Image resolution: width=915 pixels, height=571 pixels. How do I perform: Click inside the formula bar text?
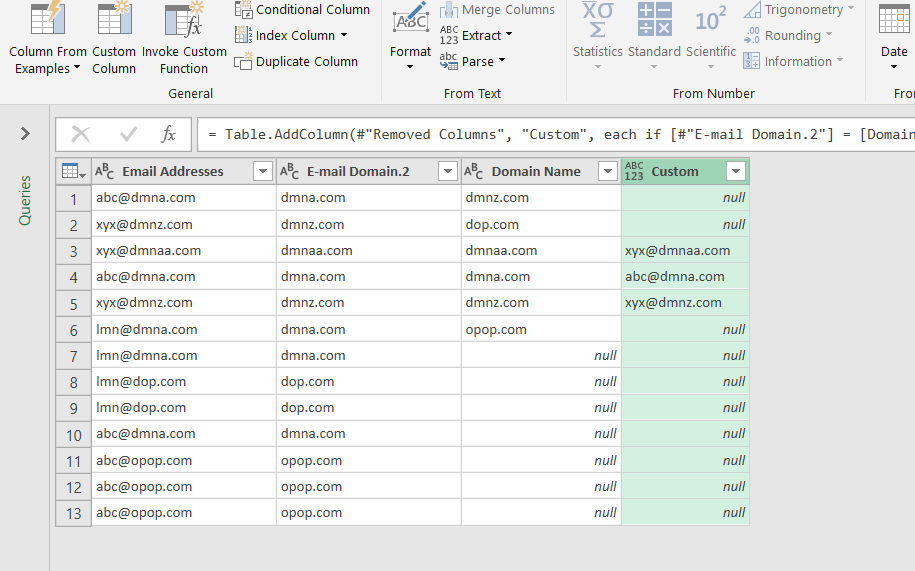[x=556, y=135]
